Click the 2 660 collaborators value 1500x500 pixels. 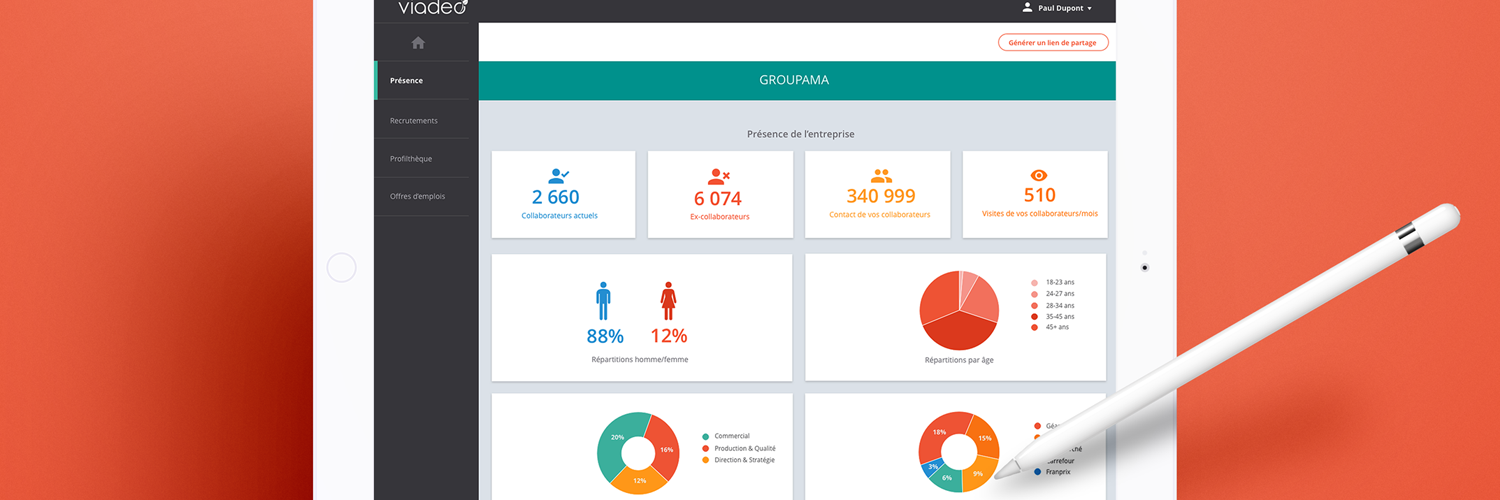pyautogui.click(x=556, y=197)
